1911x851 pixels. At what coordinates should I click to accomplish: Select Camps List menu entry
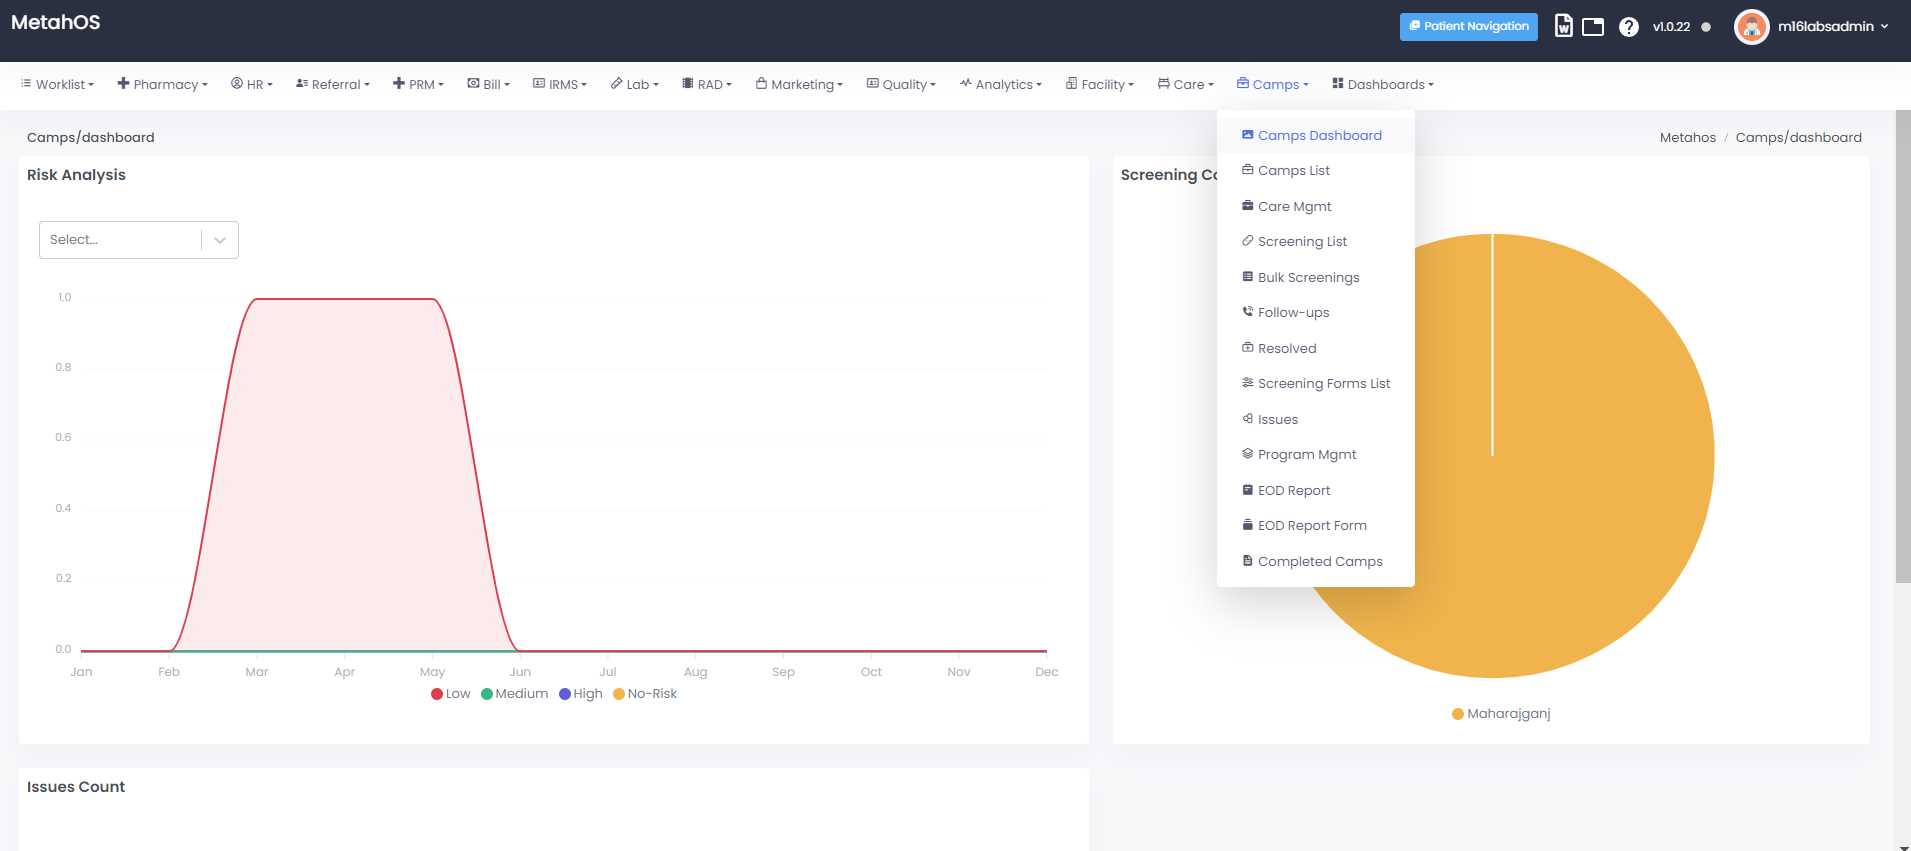pyautogui.click(x=1316, y=171)
